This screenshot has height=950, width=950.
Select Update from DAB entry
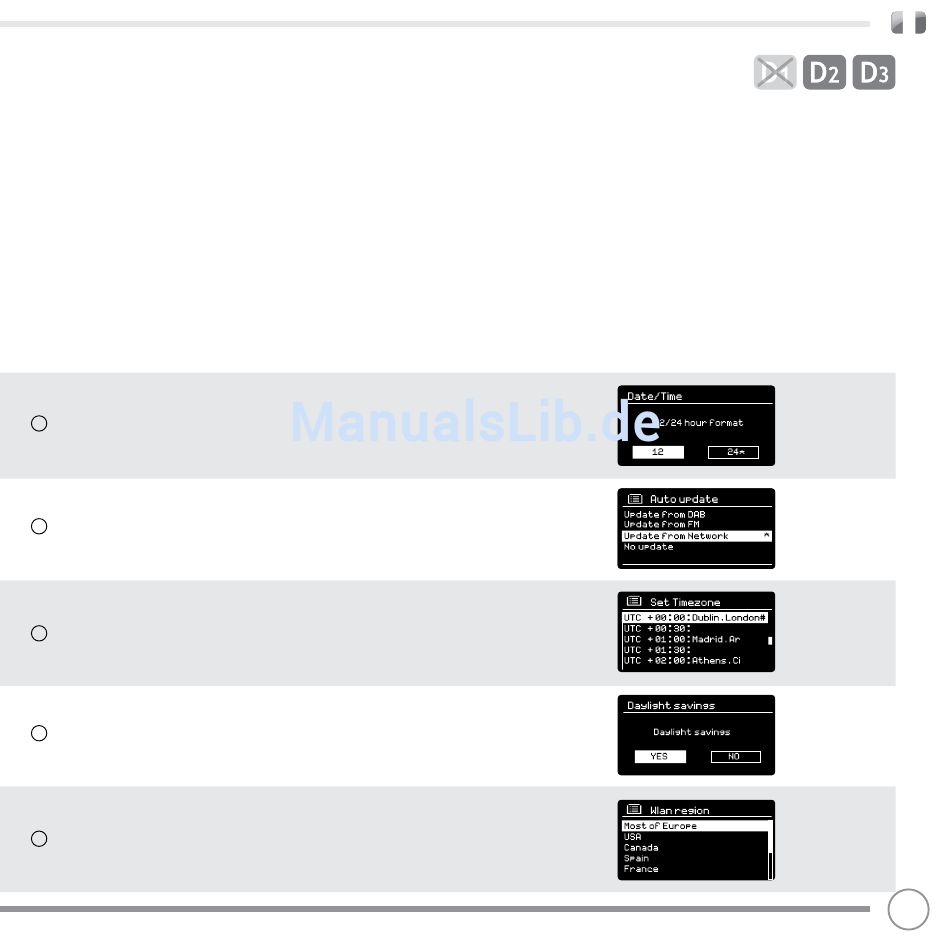click(665, 514)
